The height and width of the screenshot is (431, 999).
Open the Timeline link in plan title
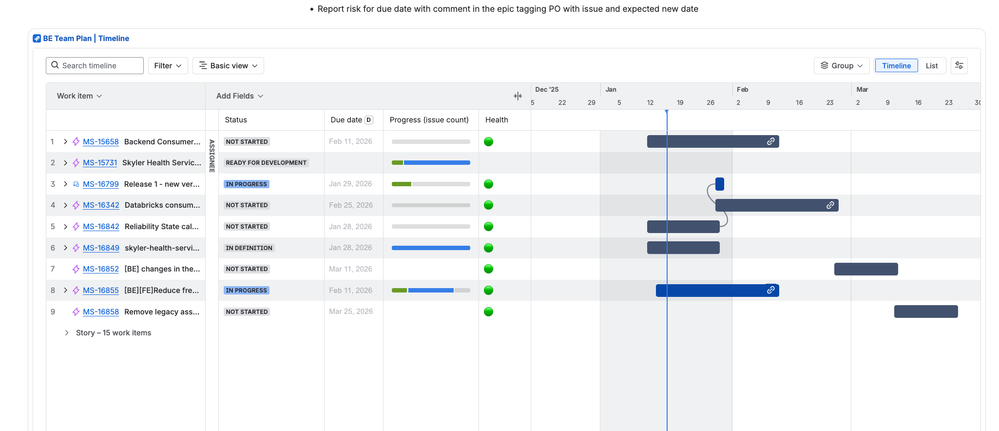coord(113,38)
